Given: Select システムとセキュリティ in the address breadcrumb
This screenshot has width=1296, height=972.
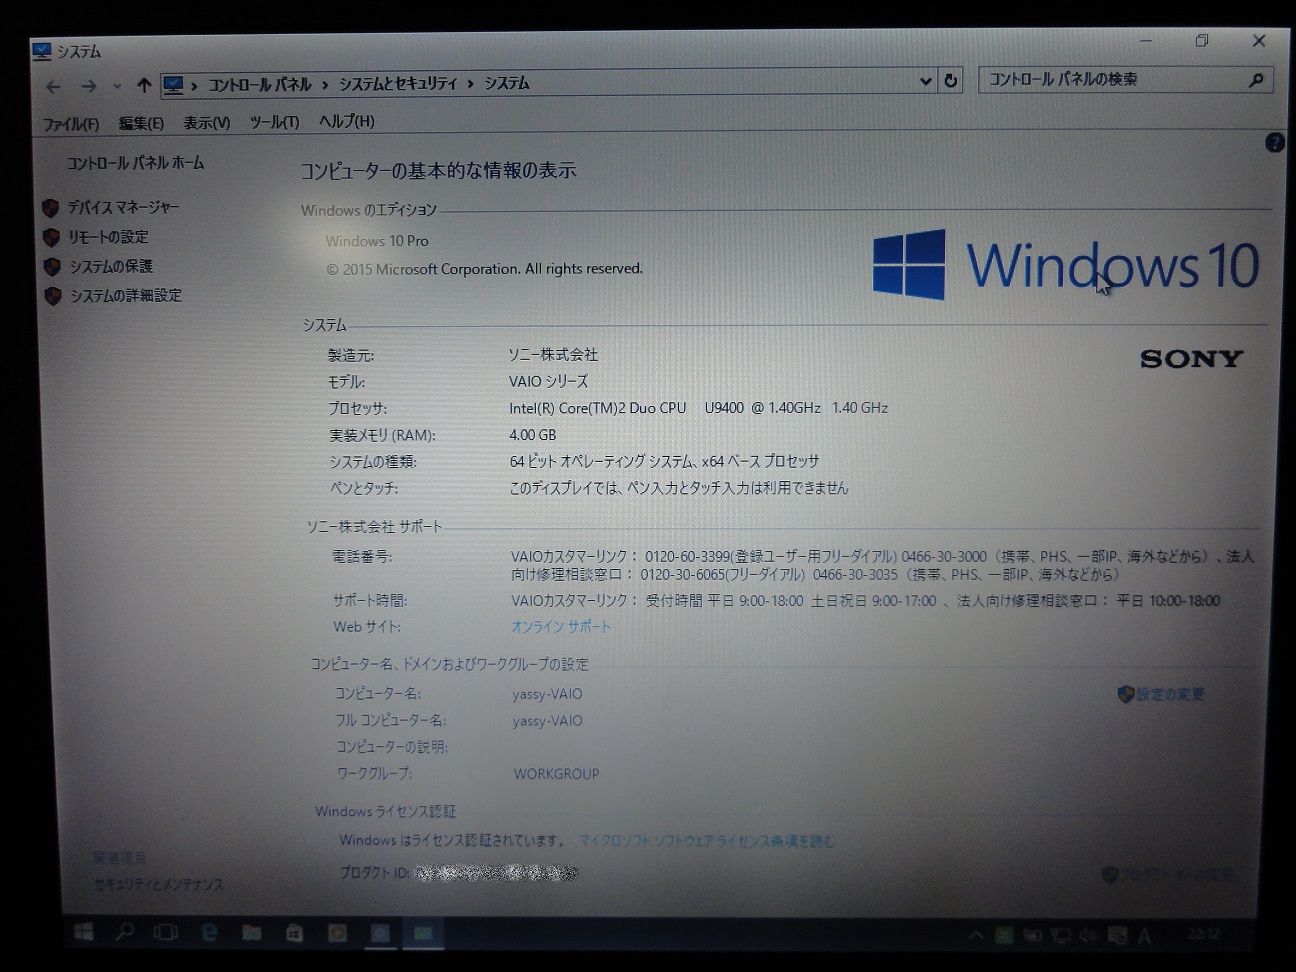Looking at the screenshot, I should (398, 84).
